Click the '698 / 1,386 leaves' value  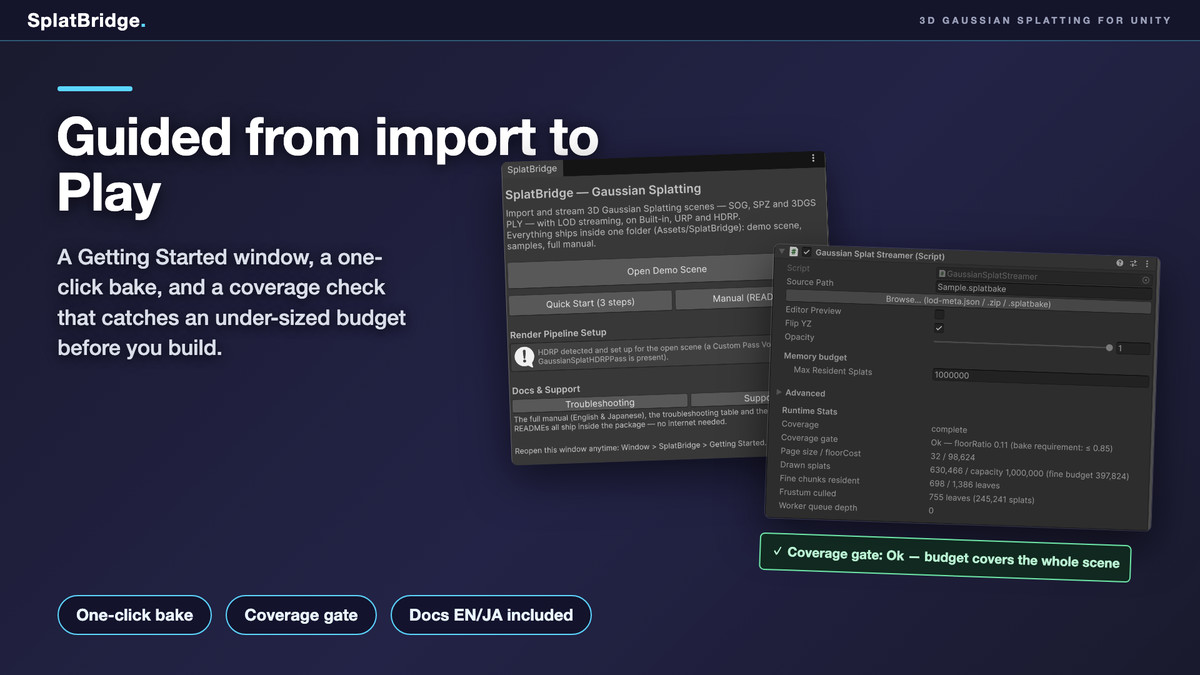coord(964,484)
